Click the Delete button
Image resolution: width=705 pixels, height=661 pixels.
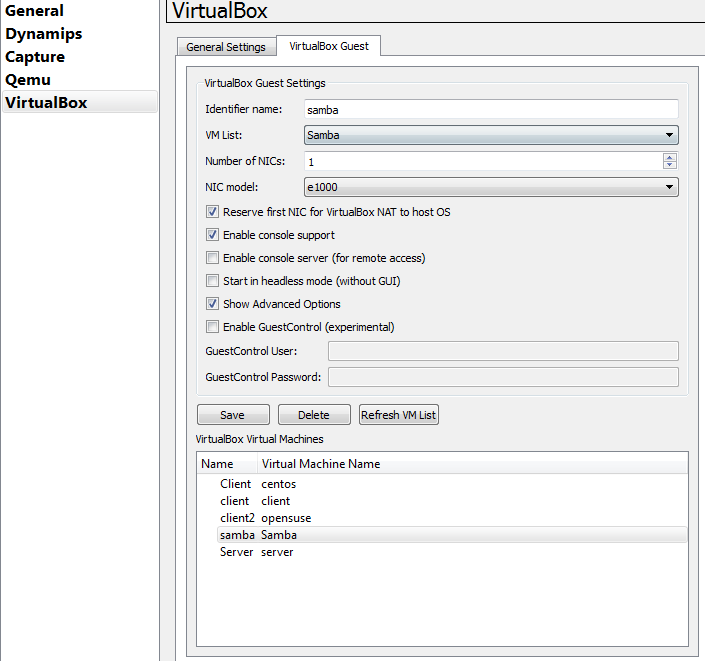tap(314, 415)
